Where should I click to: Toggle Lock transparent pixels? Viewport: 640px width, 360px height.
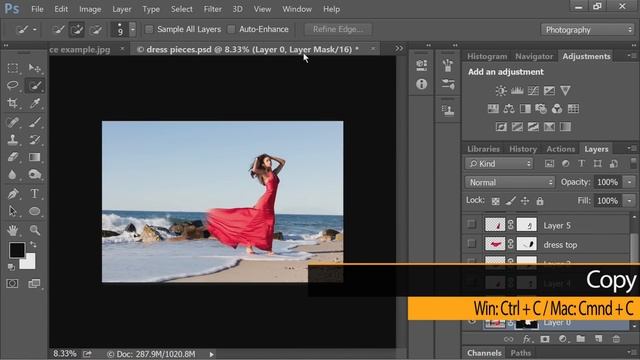pos(496,201)
